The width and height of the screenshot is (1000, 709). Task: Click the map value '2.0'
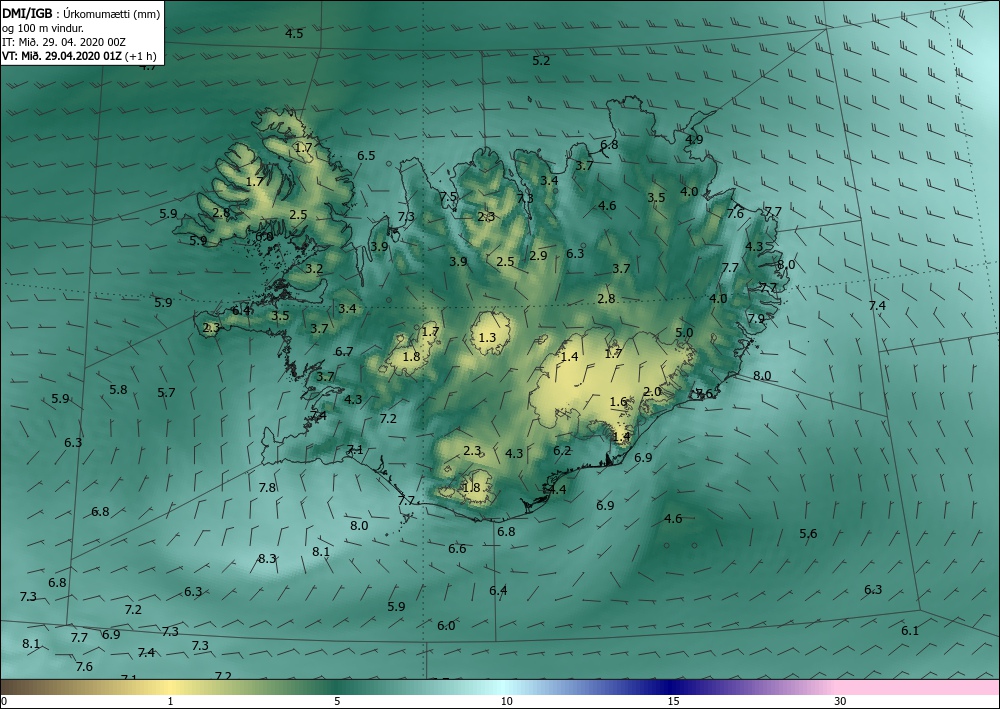652,391
